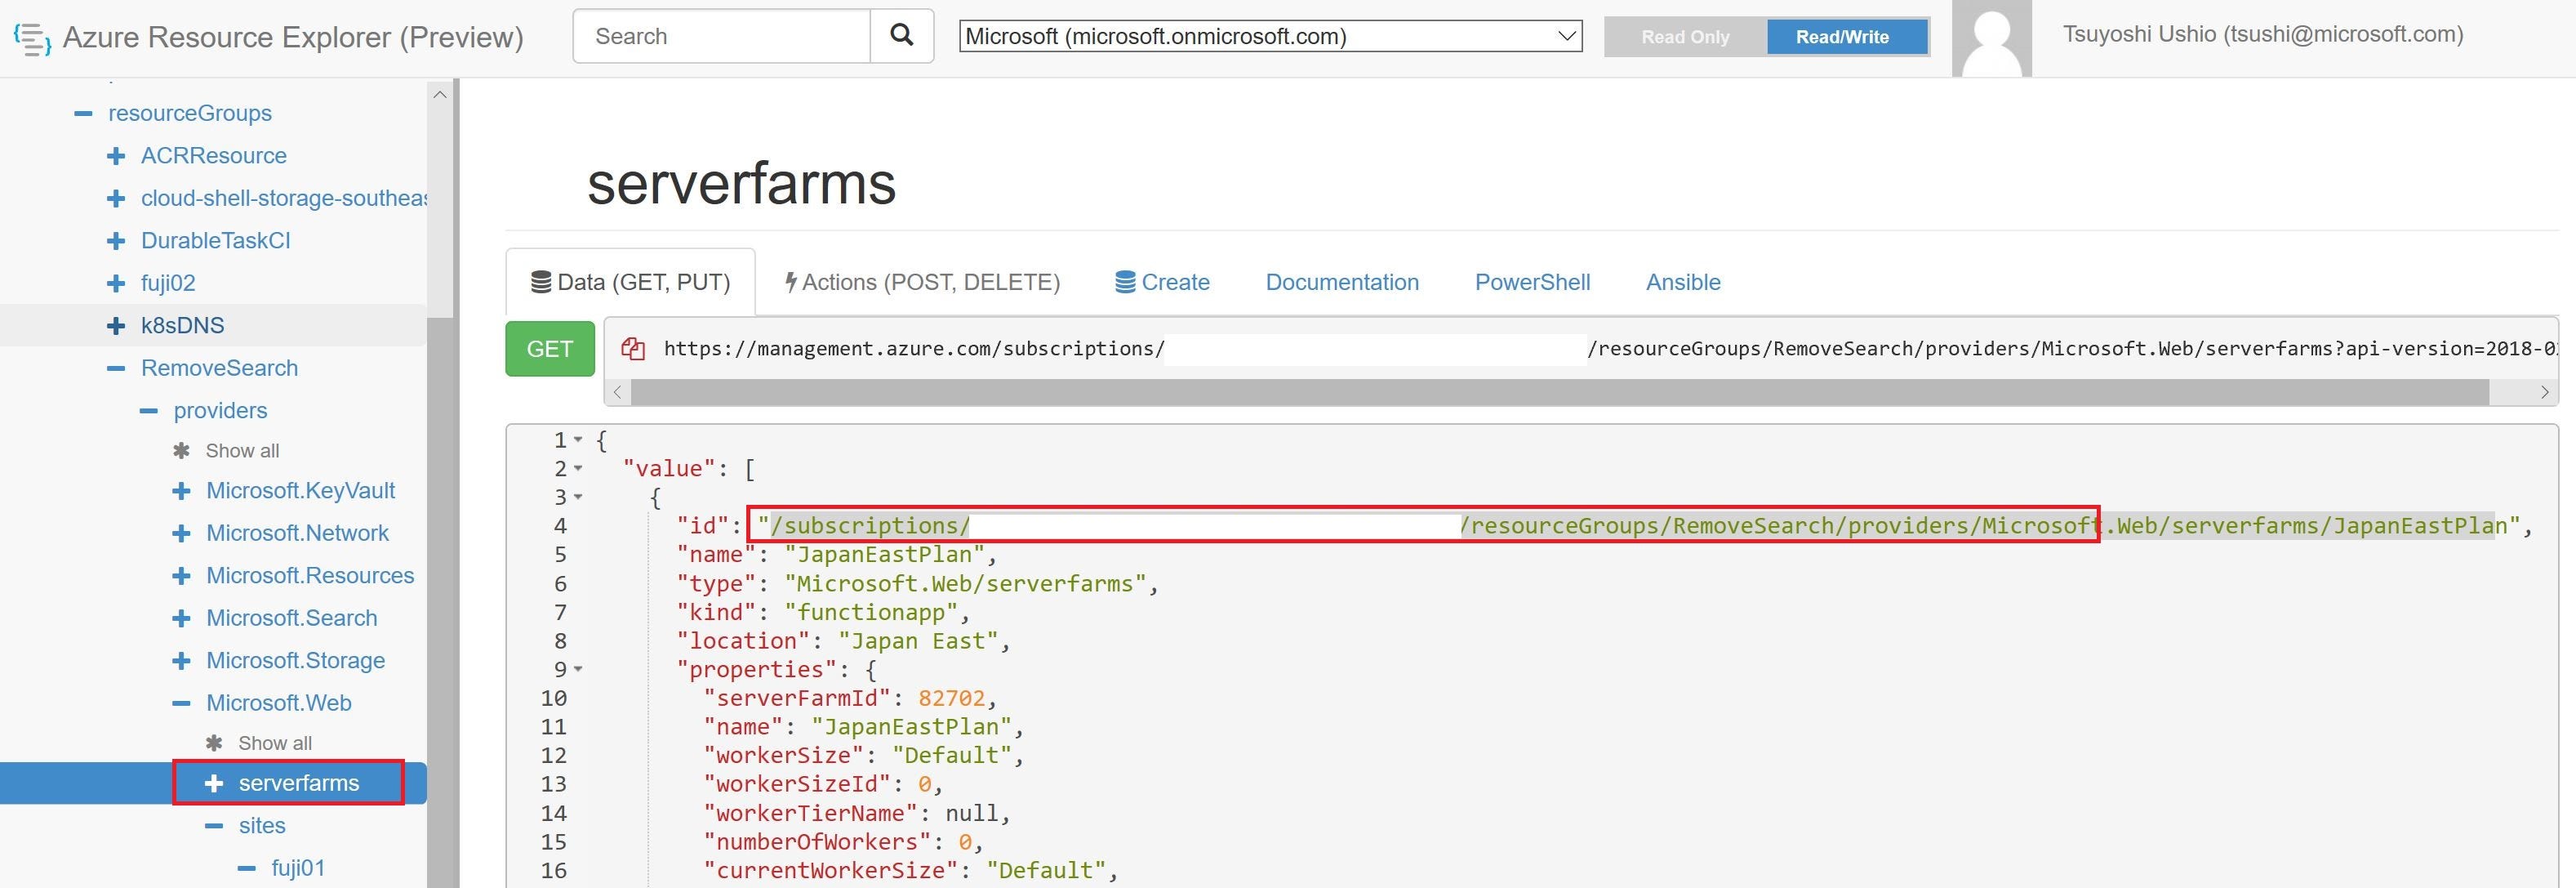The height and width of the screenshot is (888, 2576).
Task: Click the "serverFarmId" value 82702
Action: [x=951, y=698]
